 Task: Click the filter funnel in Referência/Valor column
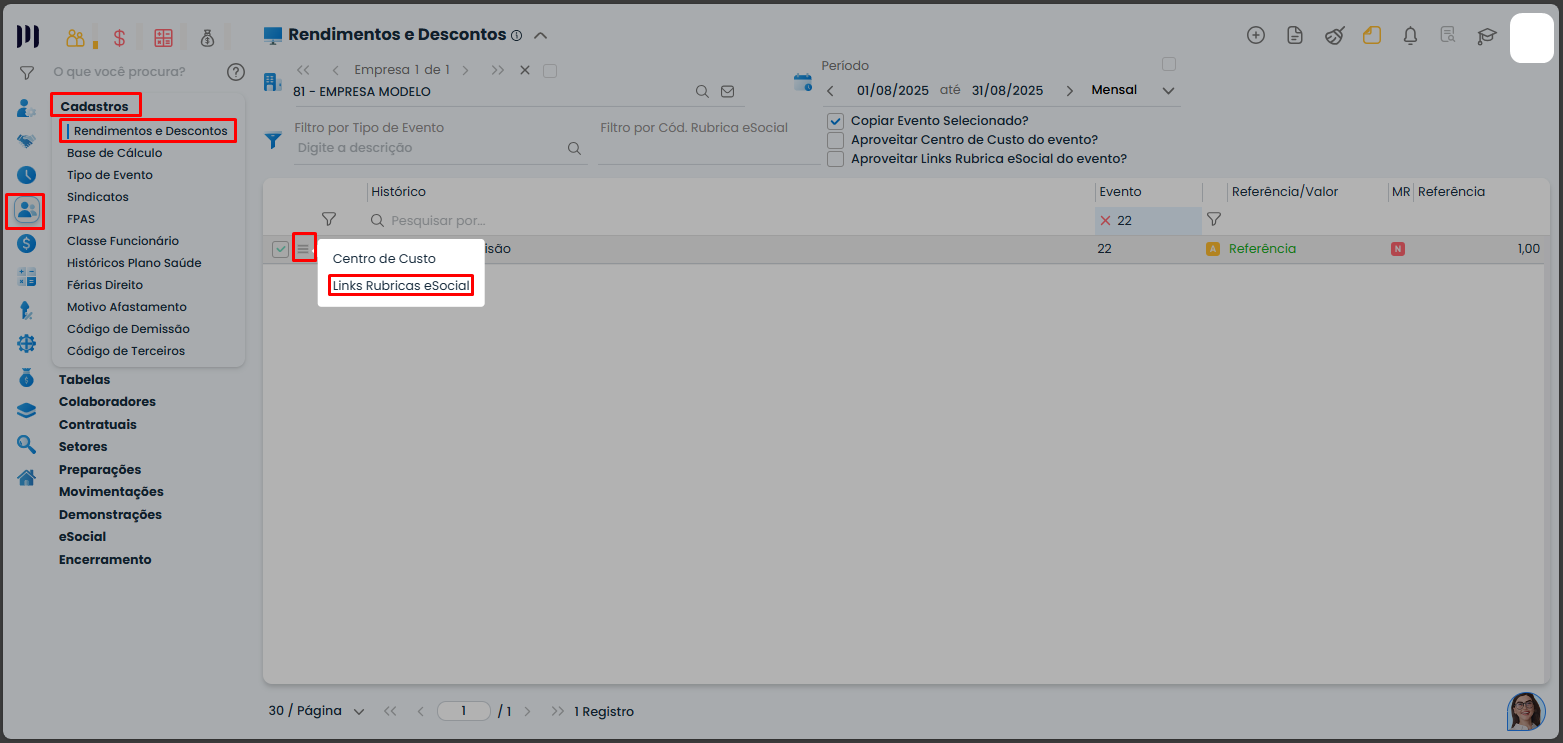tap(1214, 219)
